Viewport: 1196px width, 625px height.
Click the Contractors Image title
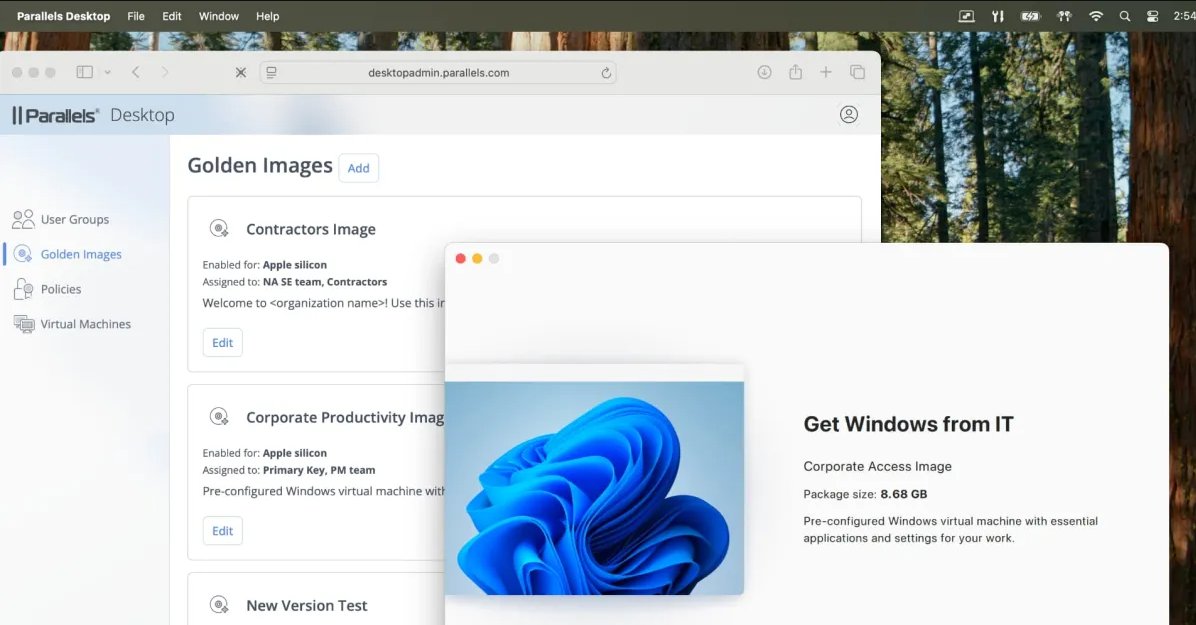(x=310, y=229)
